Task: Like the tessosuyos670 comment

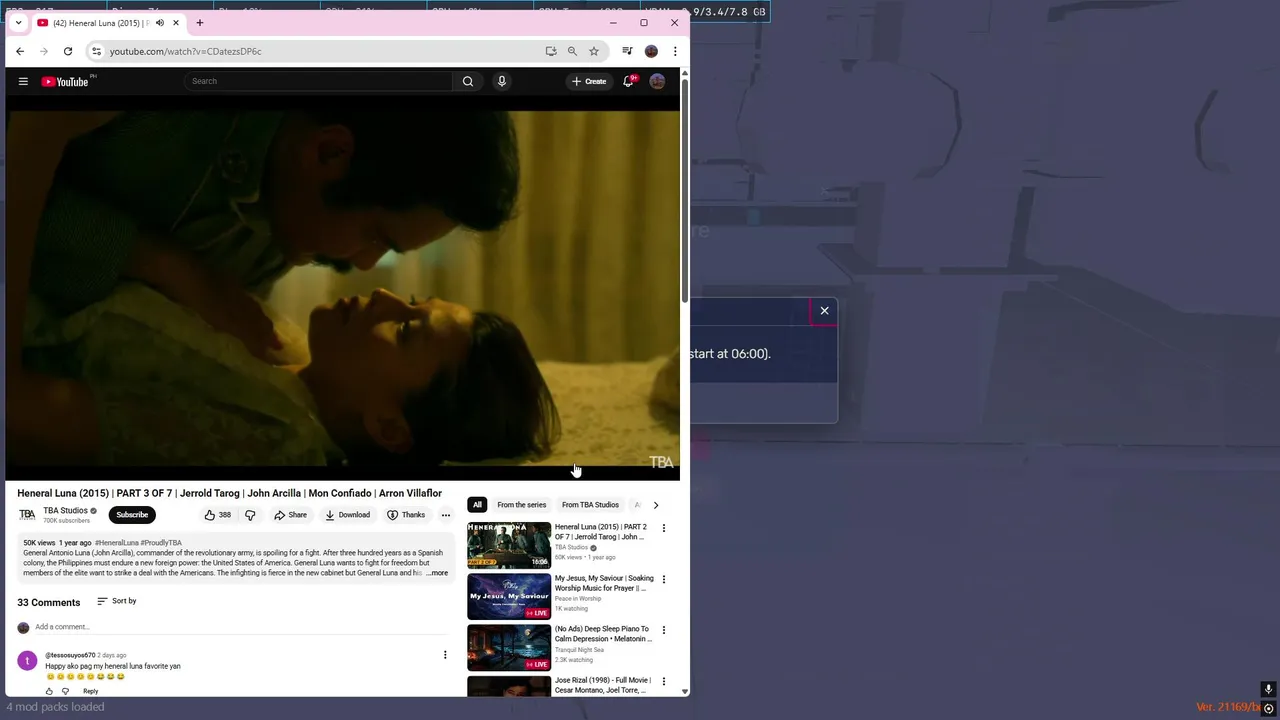Action: pos(49,691)
